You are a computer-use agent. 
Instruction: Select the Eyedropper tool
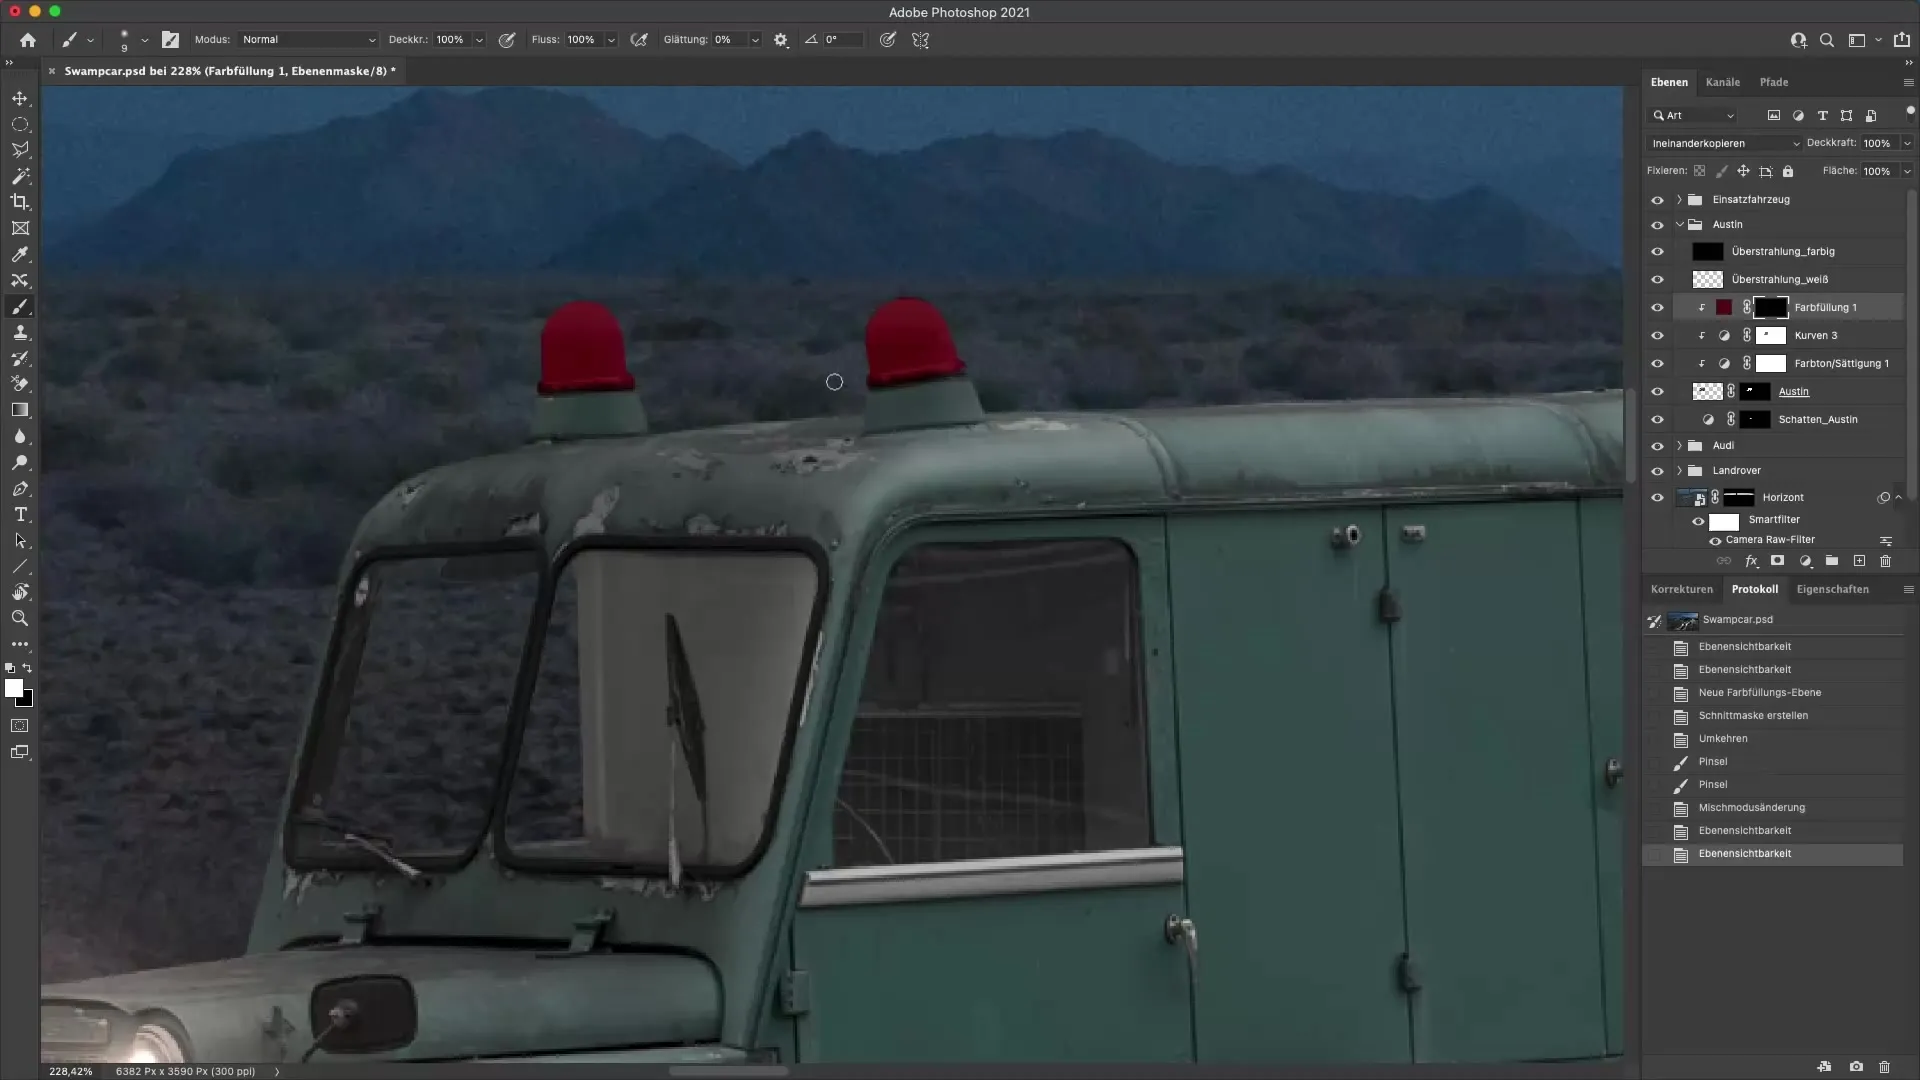20,254
